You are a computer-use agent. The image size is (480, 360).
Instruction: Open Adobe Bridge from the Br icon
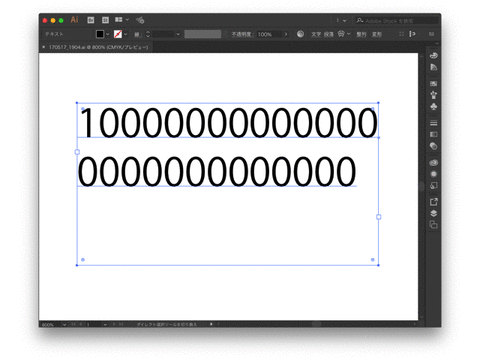click(x=90, y=20)
